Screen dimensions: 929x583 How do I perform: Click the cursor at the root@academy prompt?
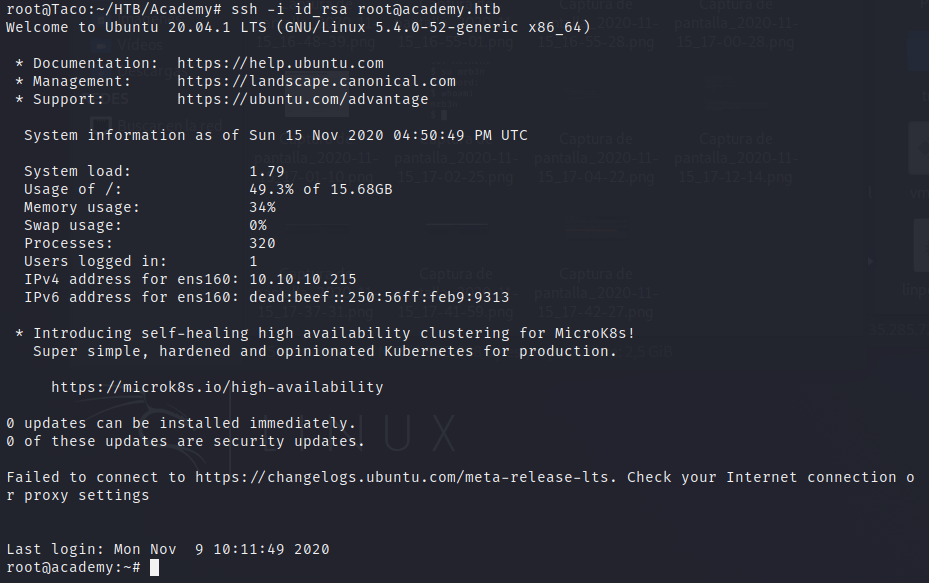click(x=154, y=568)
